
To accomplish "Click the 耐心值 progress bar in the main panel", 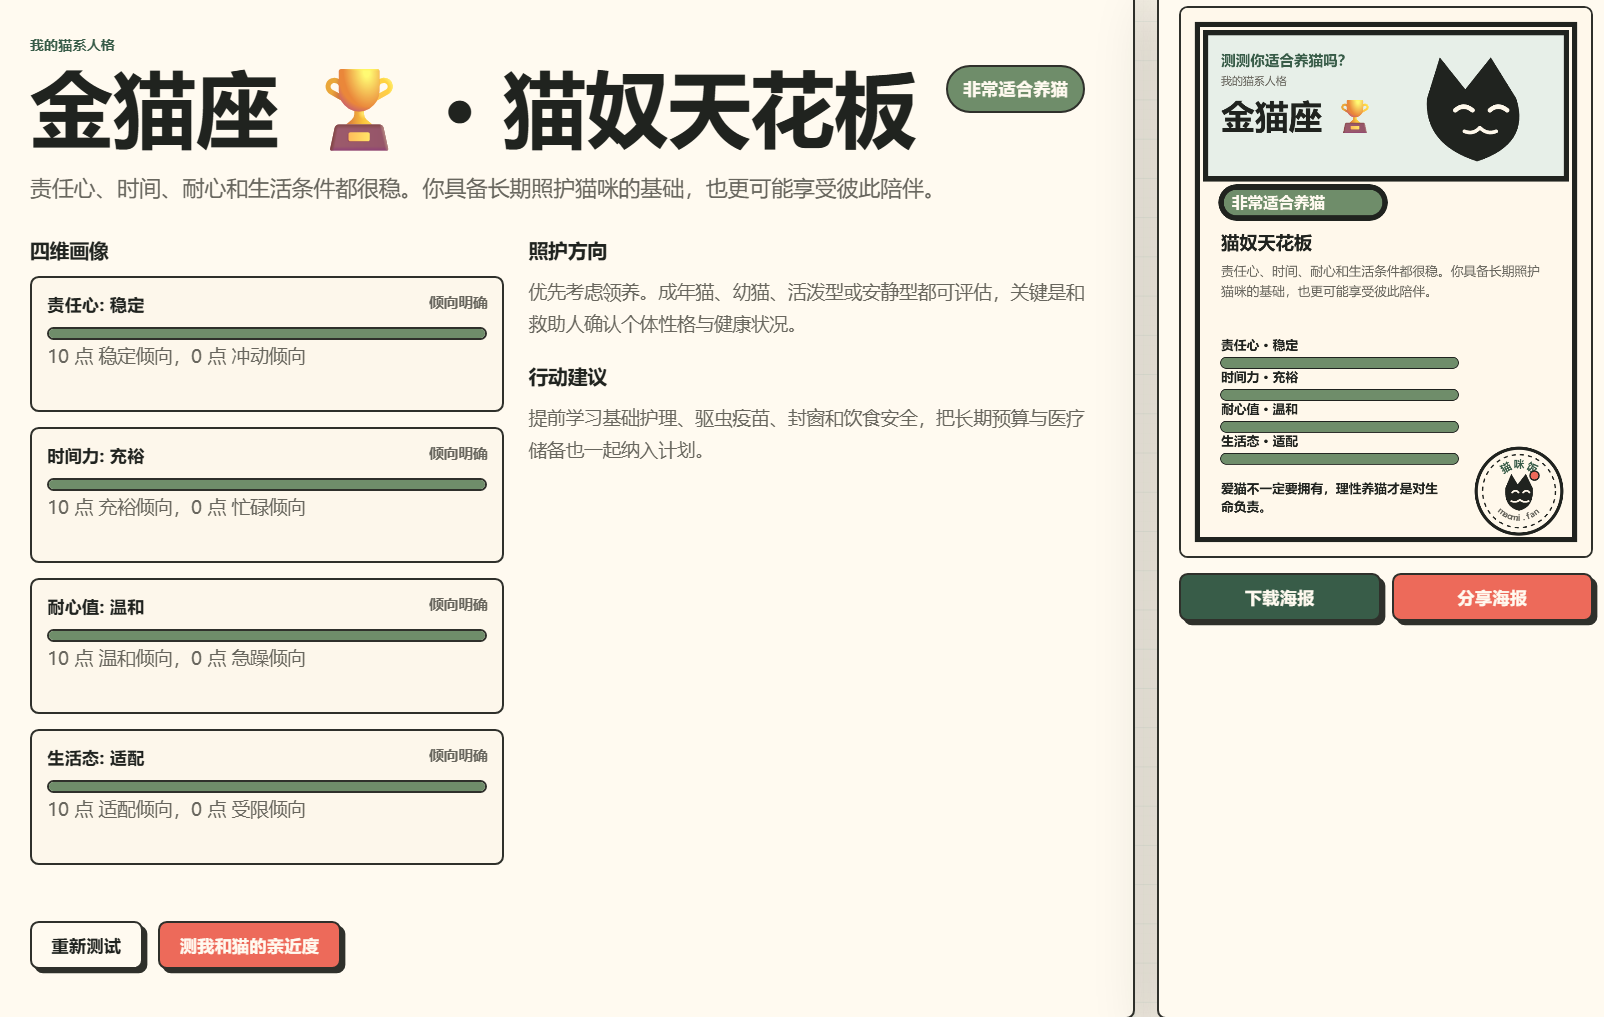I will [x=267, y=635].
